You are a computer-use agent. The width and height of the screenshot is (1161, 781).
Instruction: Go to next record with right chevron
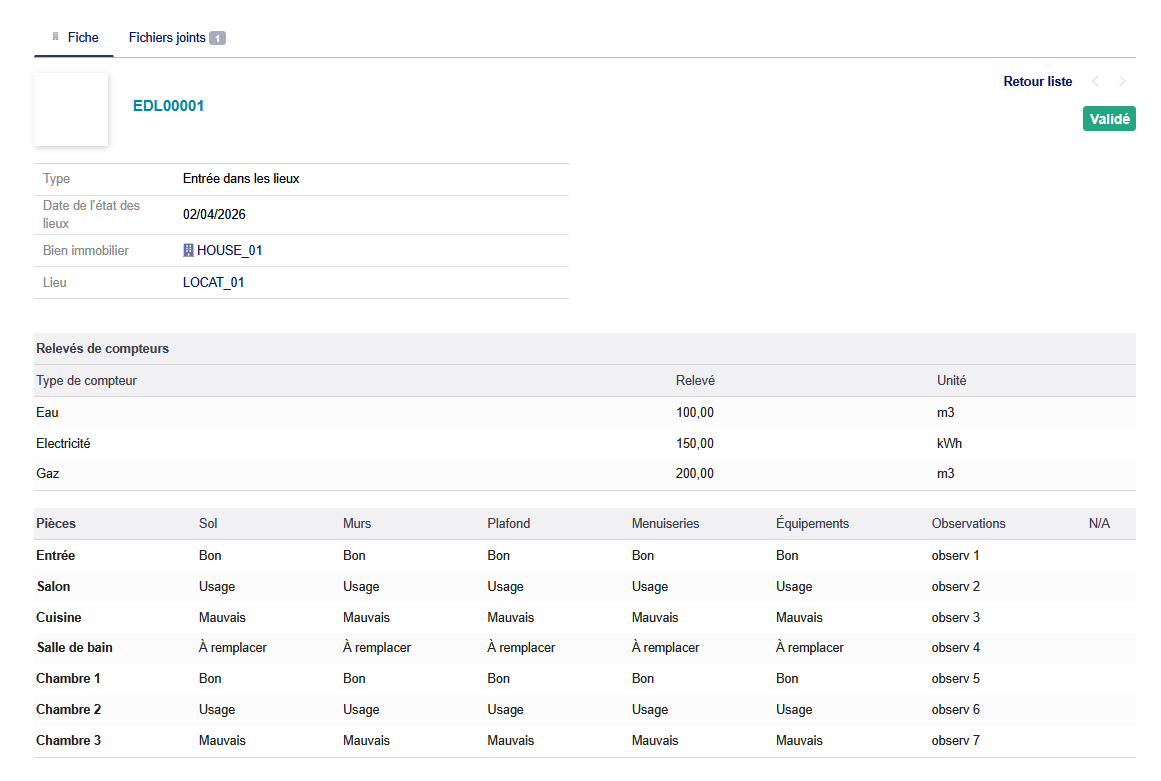[1122, 82]
